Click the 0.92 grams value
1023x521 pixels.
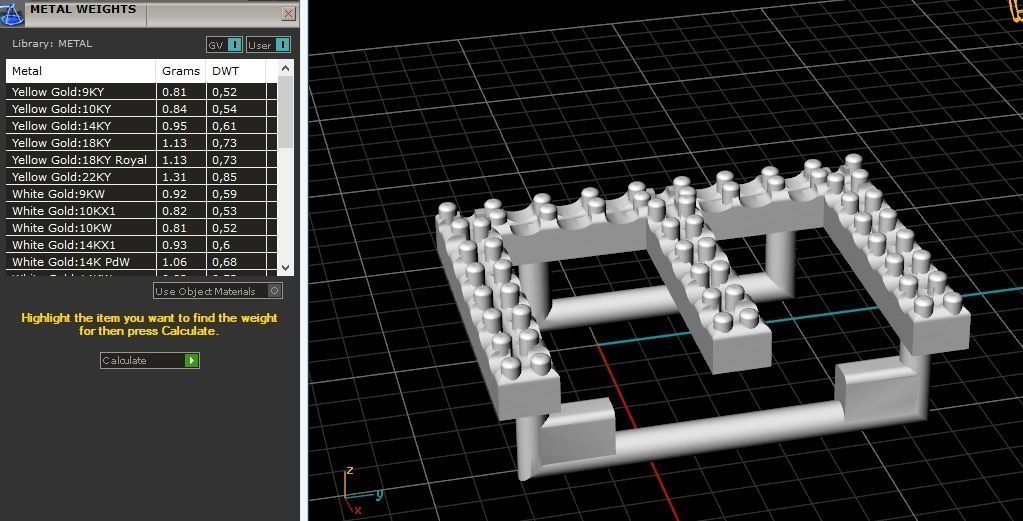pos(174,194)
